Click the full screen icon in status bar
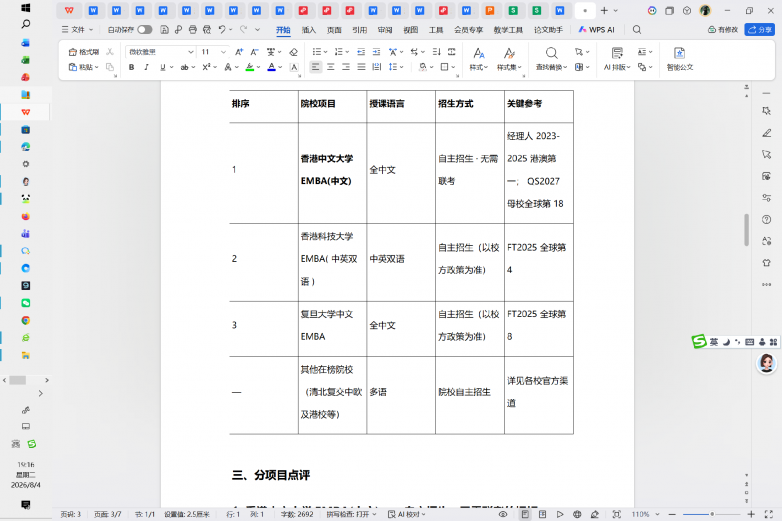This screenshot has height=521, width=782. 769,514
